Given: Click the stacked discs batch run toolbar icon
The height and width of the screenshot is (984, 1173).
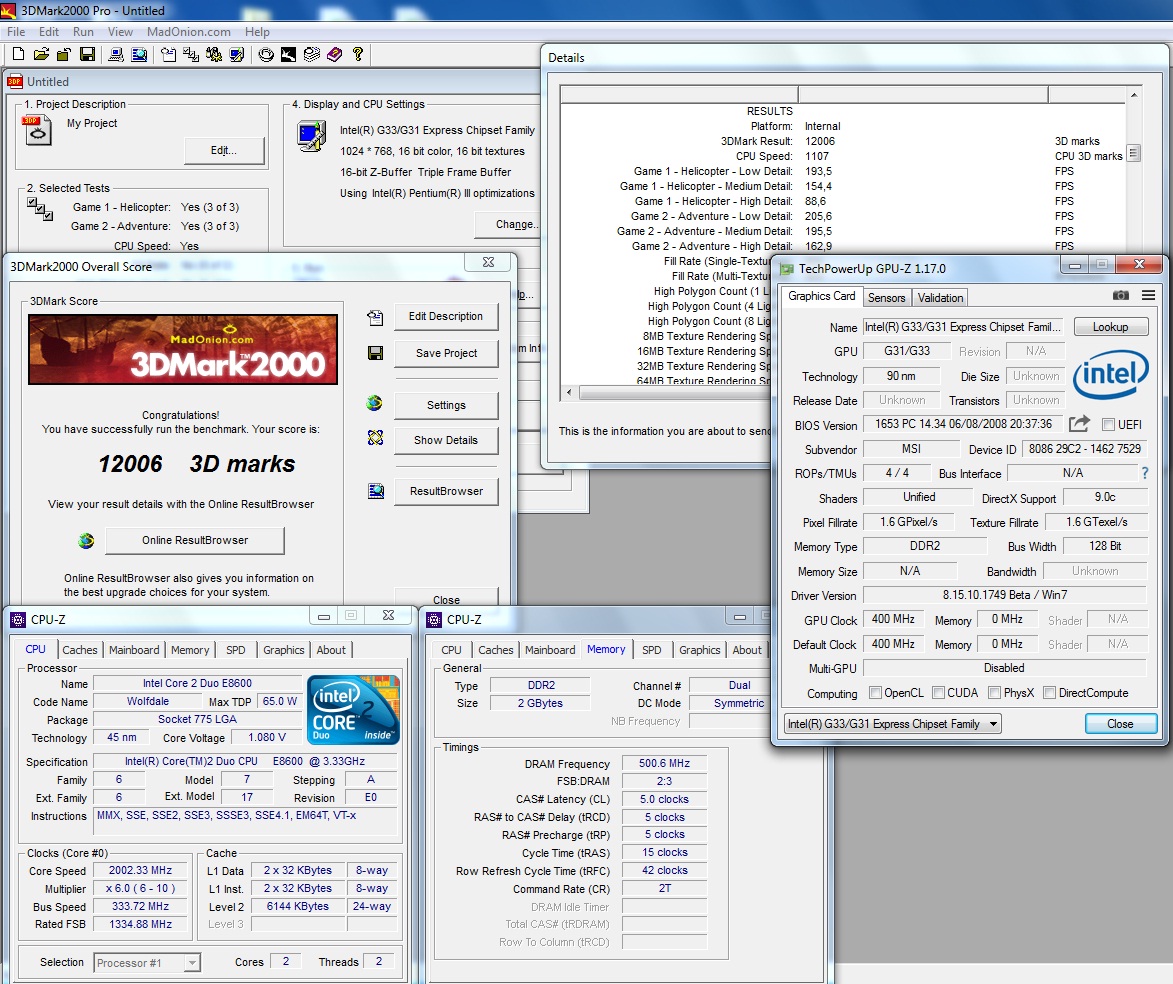Looking at the screenshot, I should [312, 54].
